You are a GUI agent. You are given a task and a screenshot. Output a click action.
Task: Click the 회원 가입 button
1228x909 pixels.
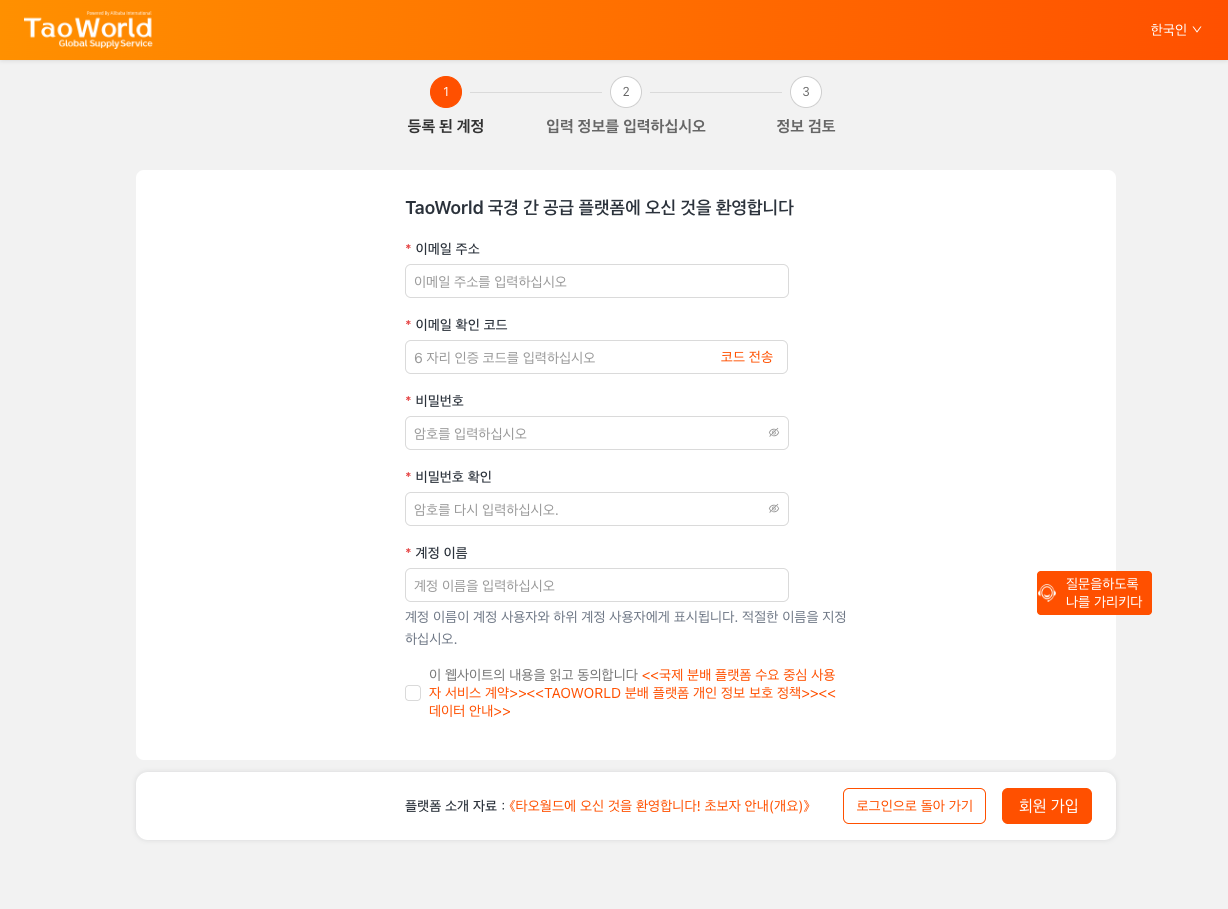[x=1047, y=806]
